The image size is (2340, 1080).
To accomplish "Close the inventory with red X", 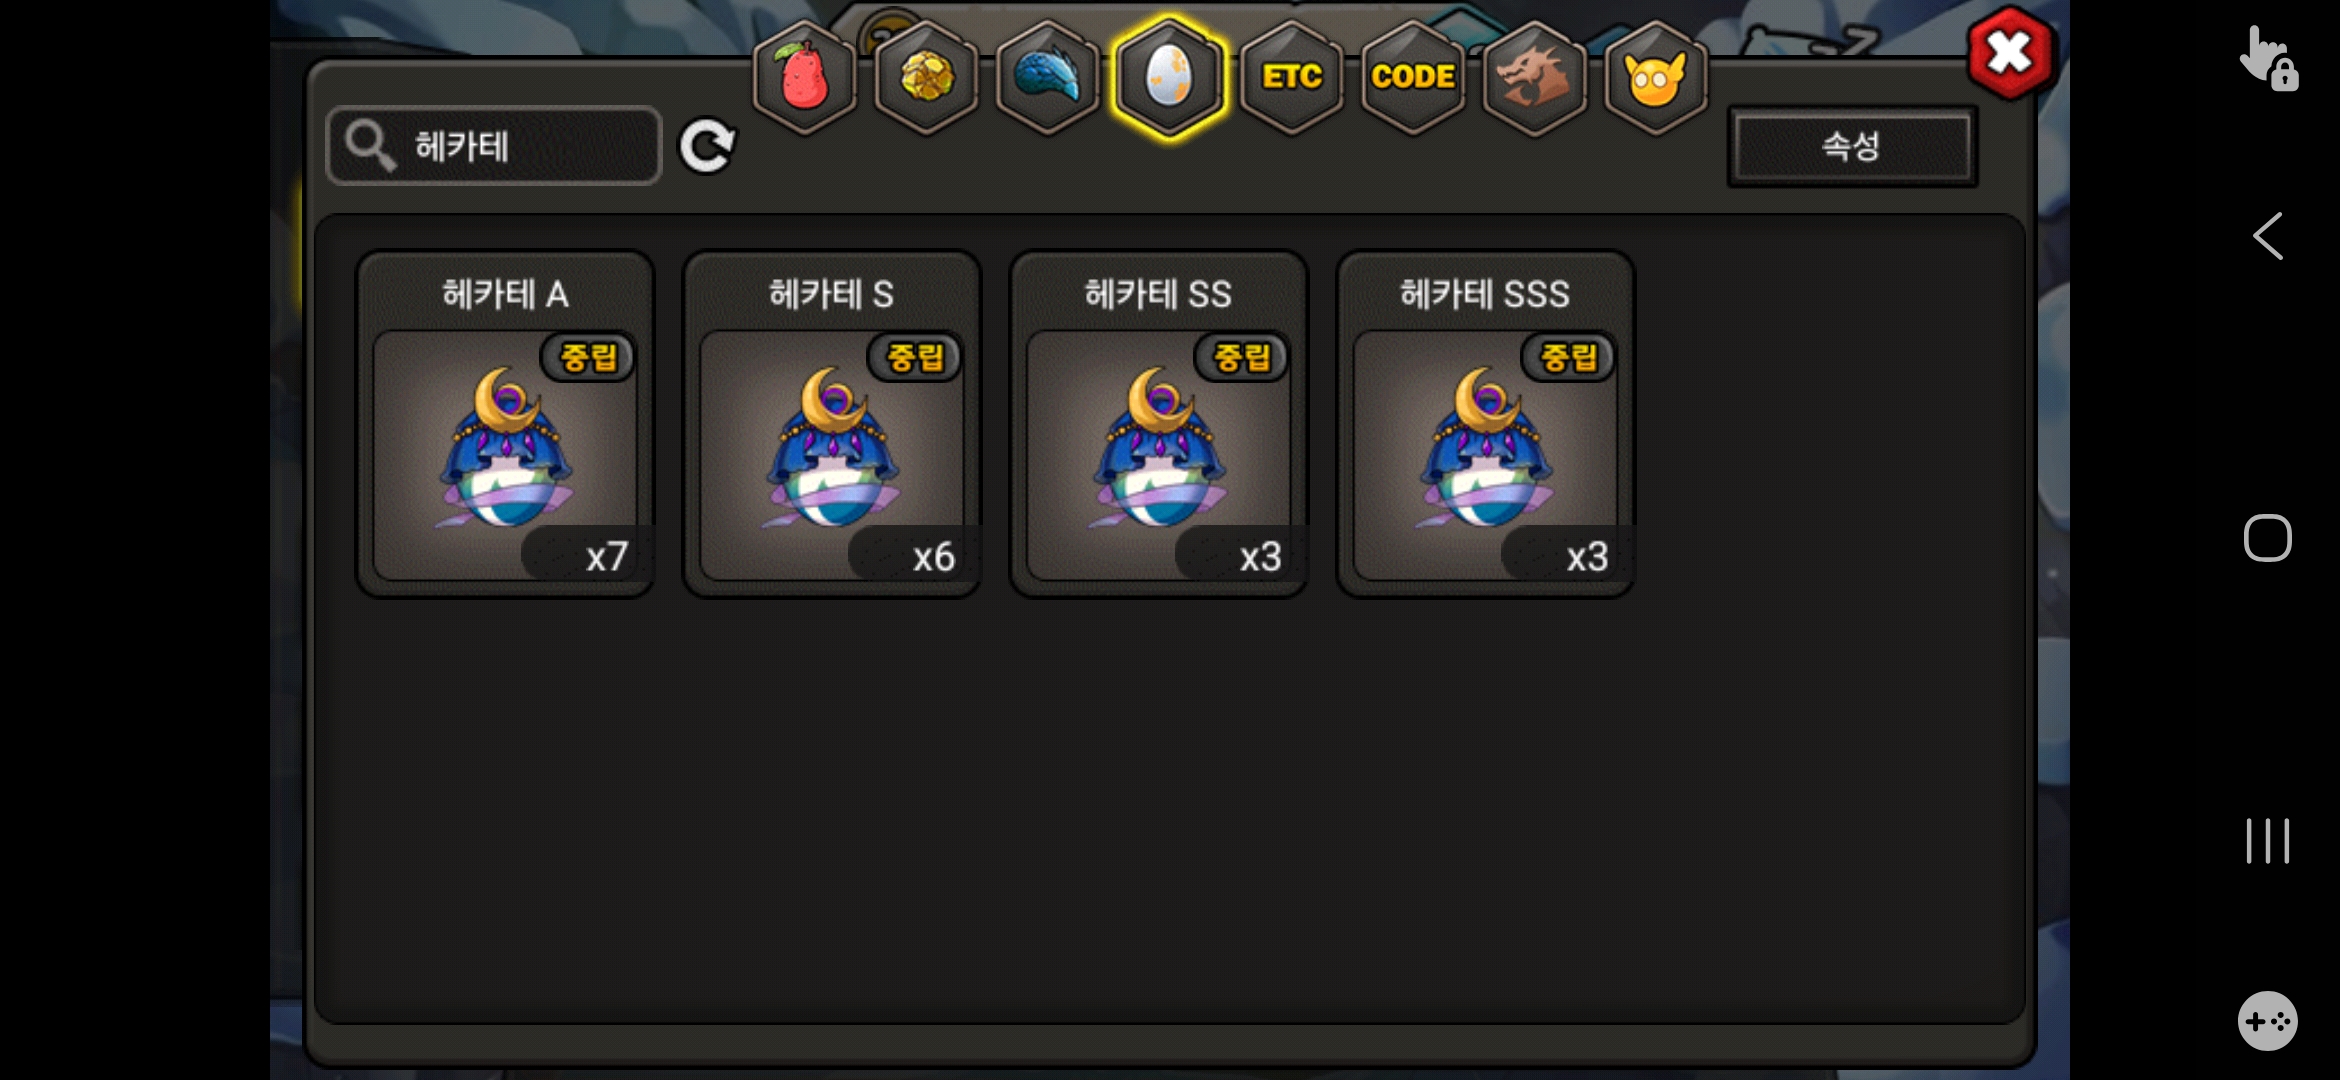I will point(2011,52).
